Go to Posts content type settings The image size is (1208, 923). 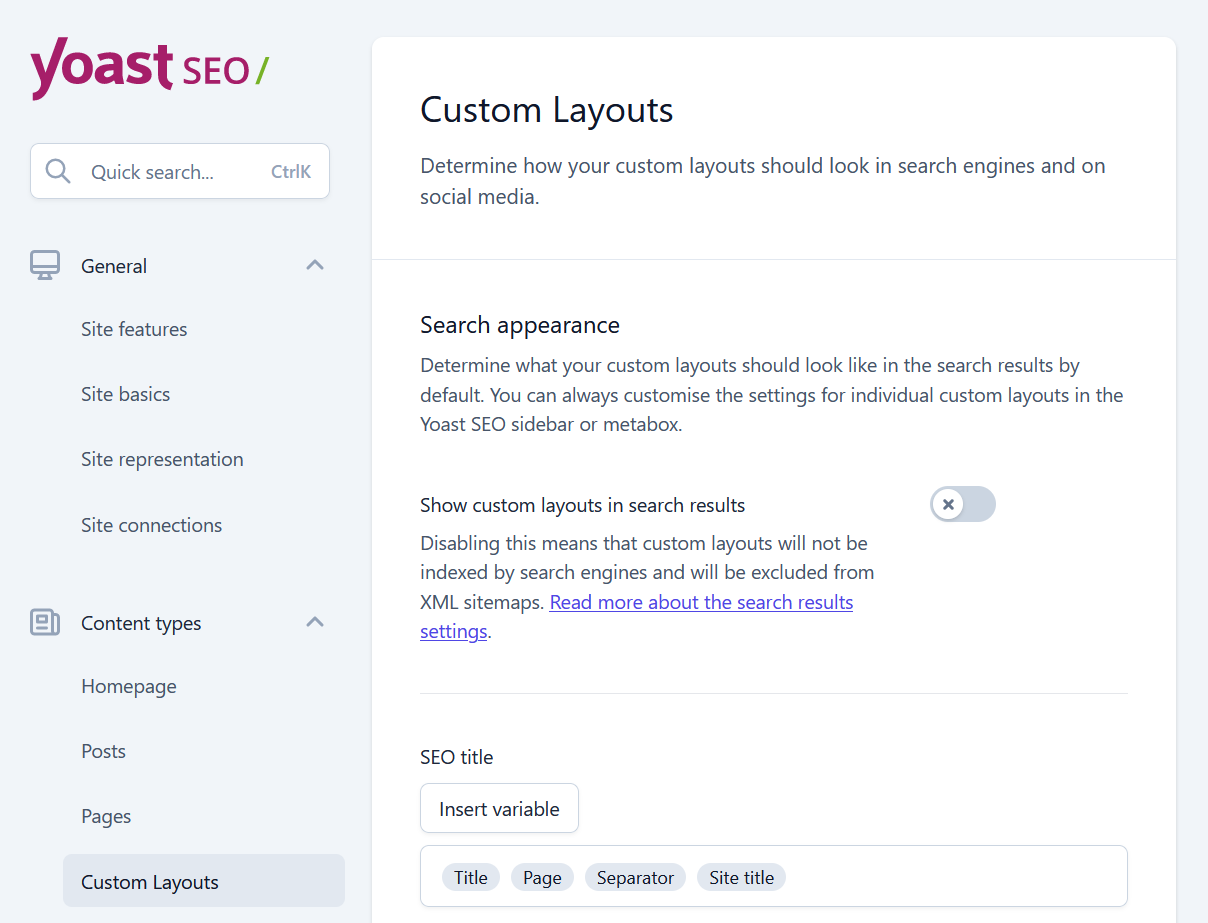click(103, 751)
